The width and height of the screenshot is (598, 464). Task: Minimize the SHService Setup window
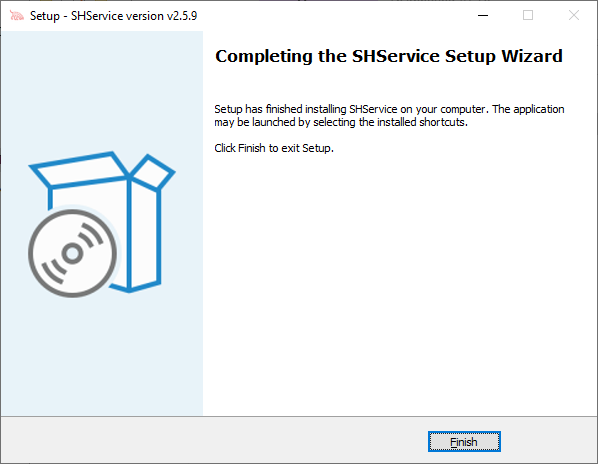click(x=483, y=16)
